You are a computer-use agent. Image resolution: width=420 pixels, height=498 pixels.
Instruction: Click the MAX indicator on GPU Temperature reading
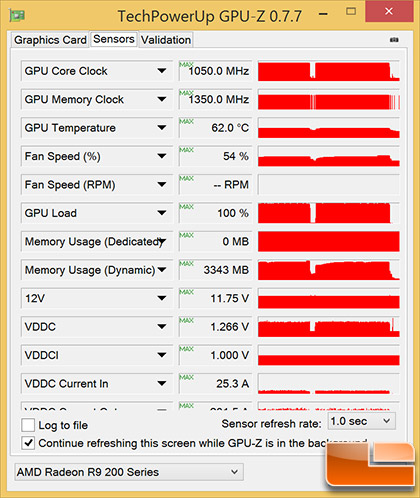point(186,121)
